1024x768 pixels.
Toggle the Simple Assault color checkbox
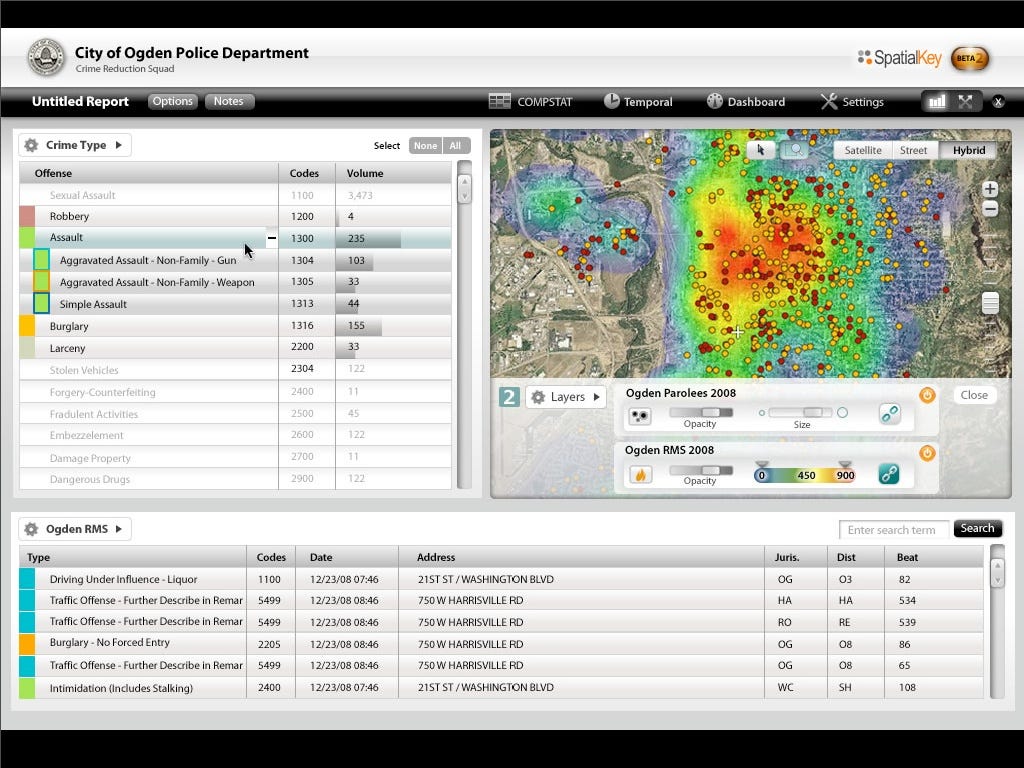41,304
